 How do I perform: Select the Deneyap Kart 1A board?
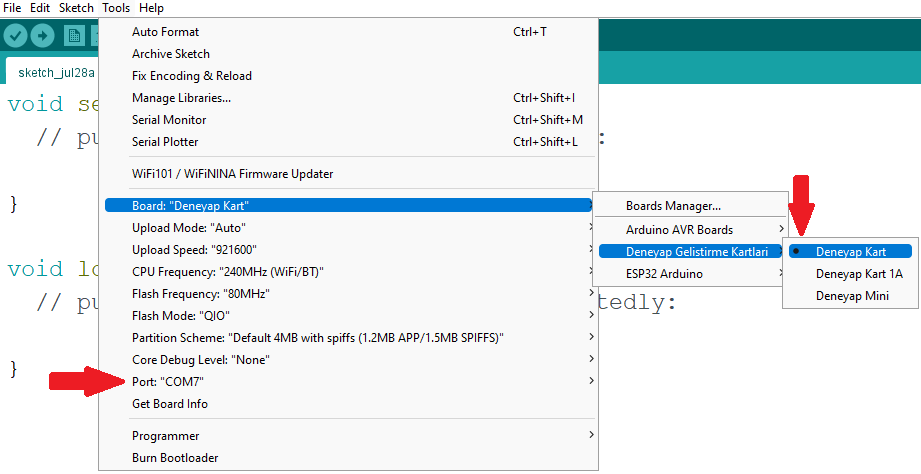(851, 274)
